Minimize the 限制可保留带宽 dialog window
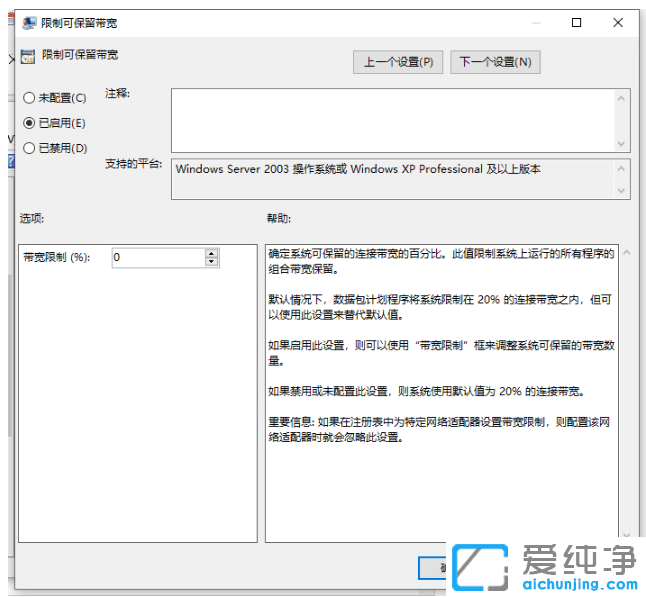 tap(531, 23)
